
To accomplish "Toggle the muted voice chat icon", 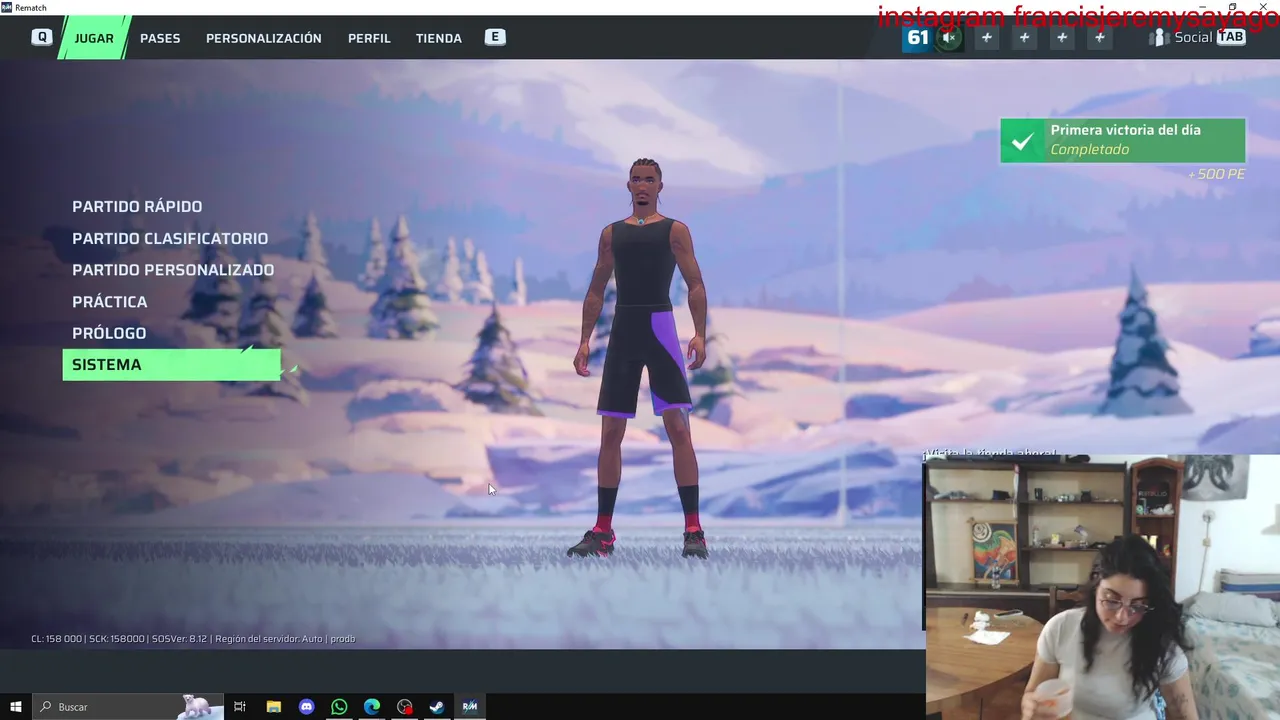I will (x=949, y=38).
